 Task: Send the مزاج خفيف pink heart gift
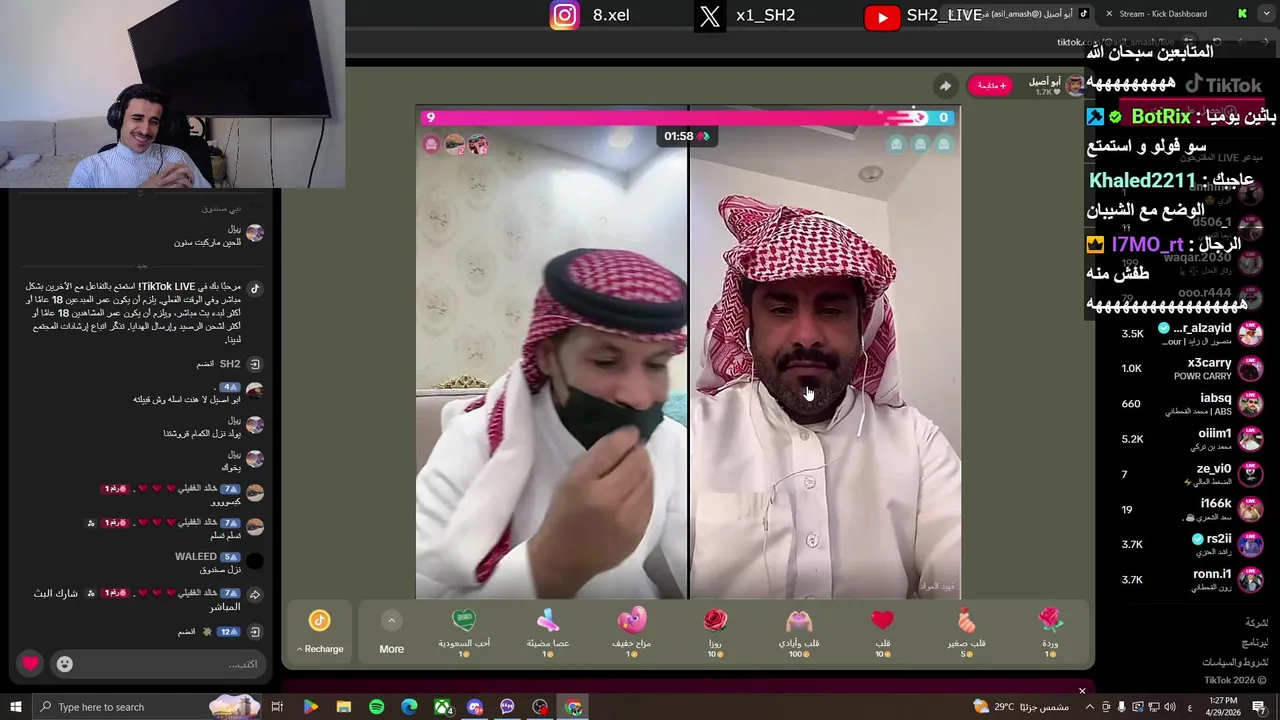tap(631, 631)
